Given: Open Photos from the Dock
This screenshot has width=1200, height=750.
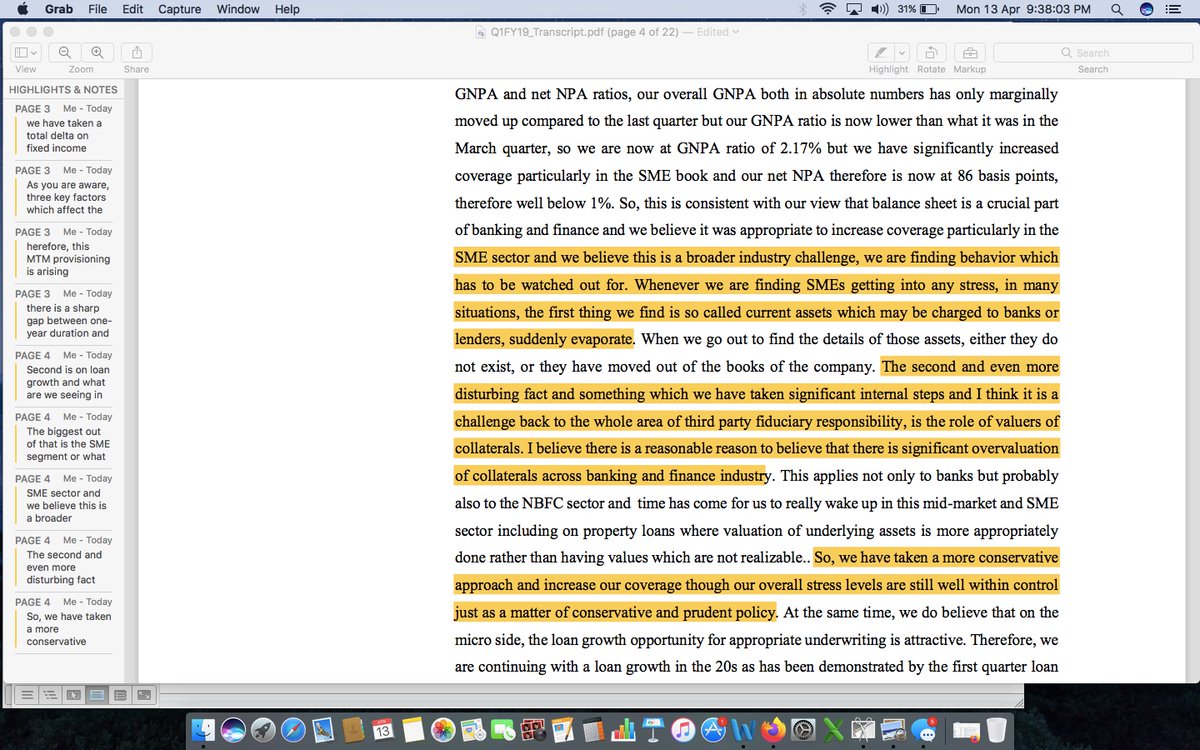Looking at the screenshot, I should 443,729.
